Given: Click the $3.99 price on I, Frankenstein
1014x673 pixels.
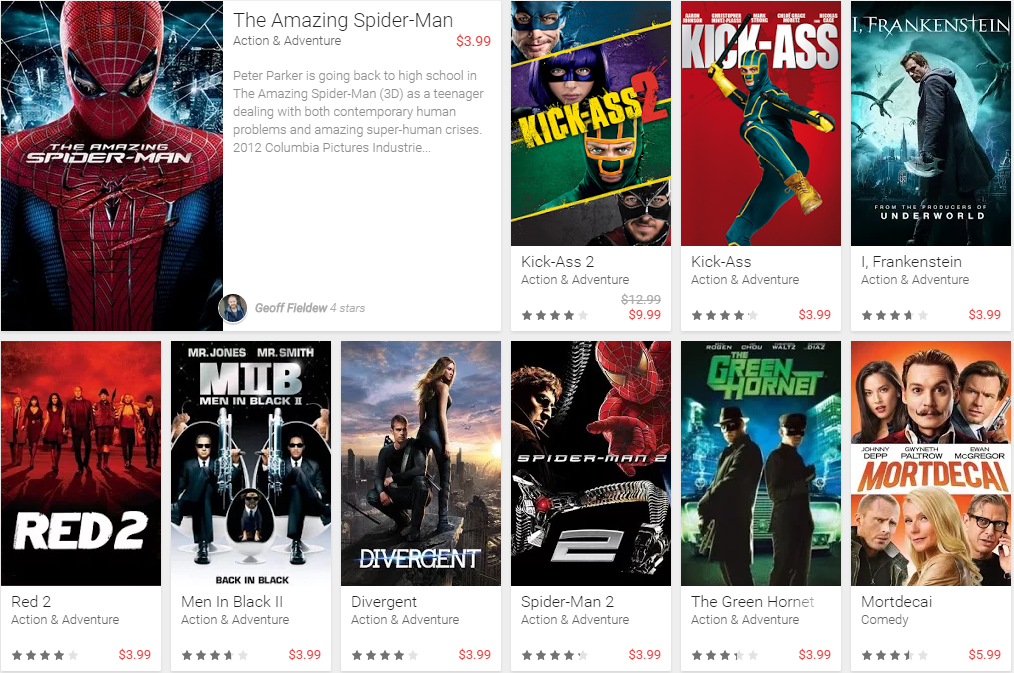Looking at the screenshot, I should tap(984, 315).
